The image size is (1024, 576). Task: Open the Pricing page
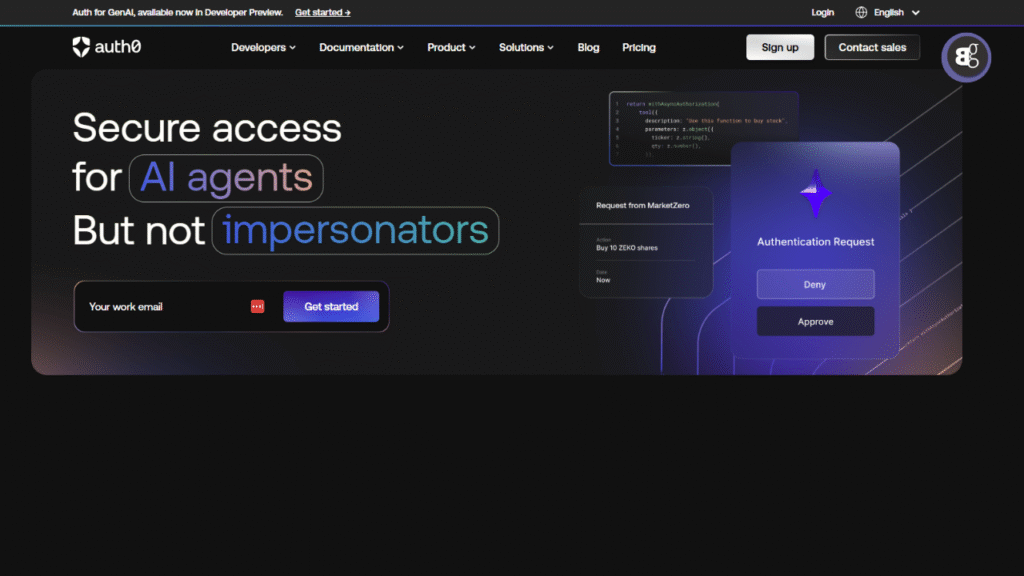pos(639,47)
